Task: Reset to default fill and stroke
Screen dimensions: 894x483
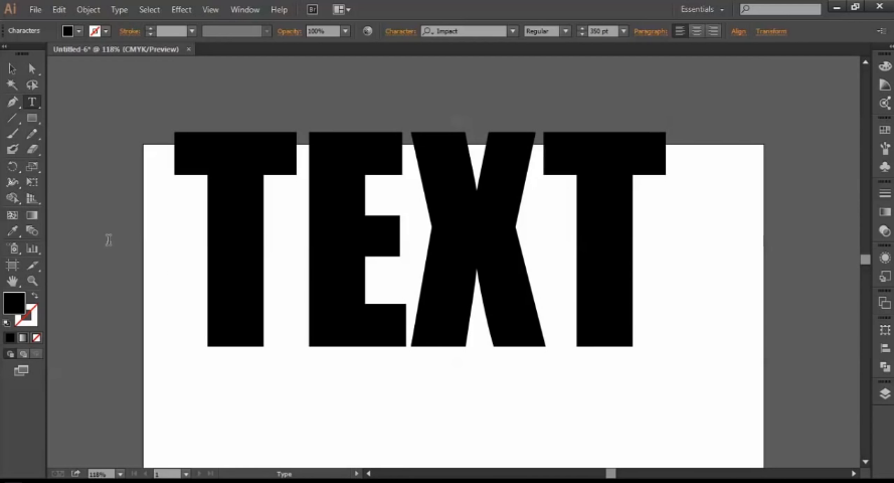Action: click(7, 323)
